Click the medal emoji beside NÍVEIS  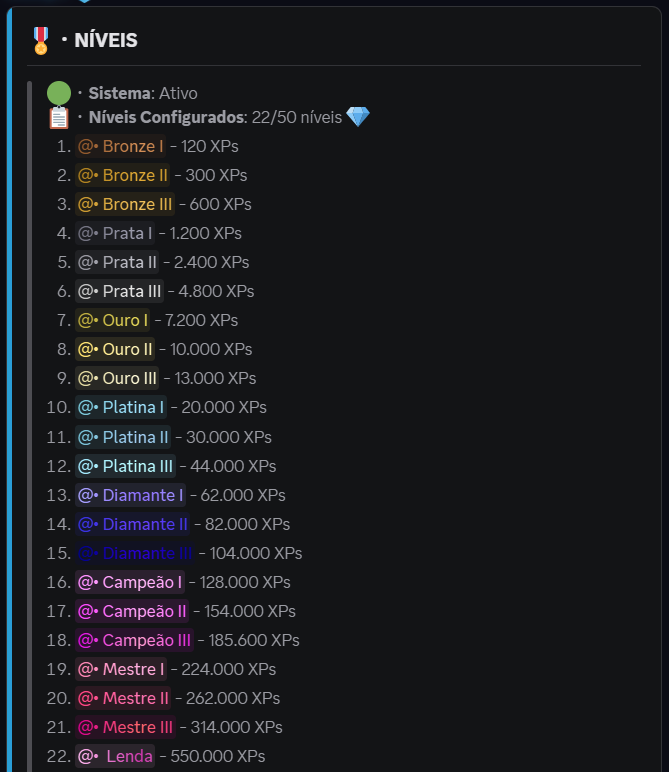click(40, 40)
